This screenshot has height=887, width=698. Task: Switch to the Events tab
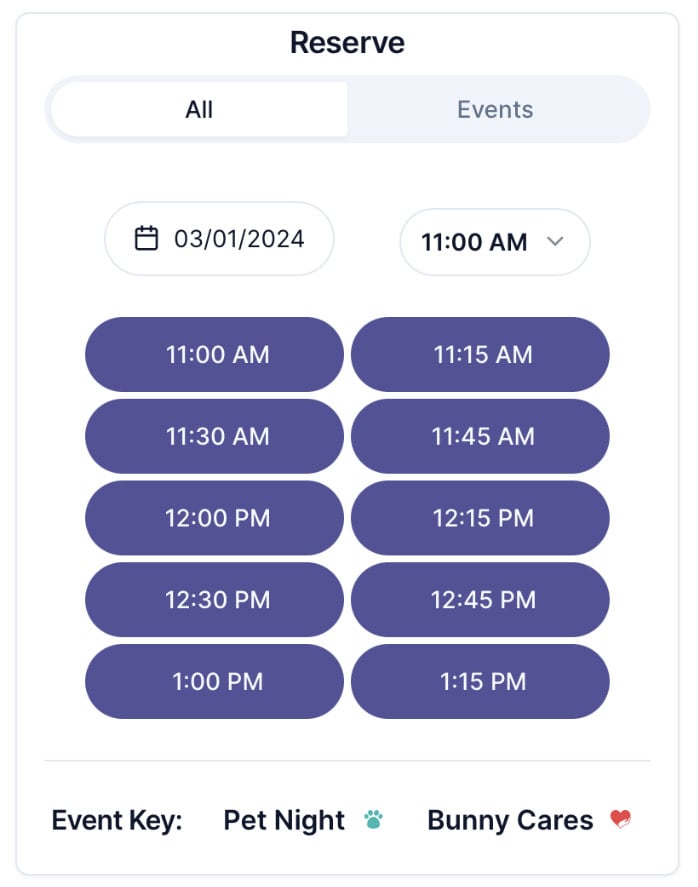click(x=495, y=109)
